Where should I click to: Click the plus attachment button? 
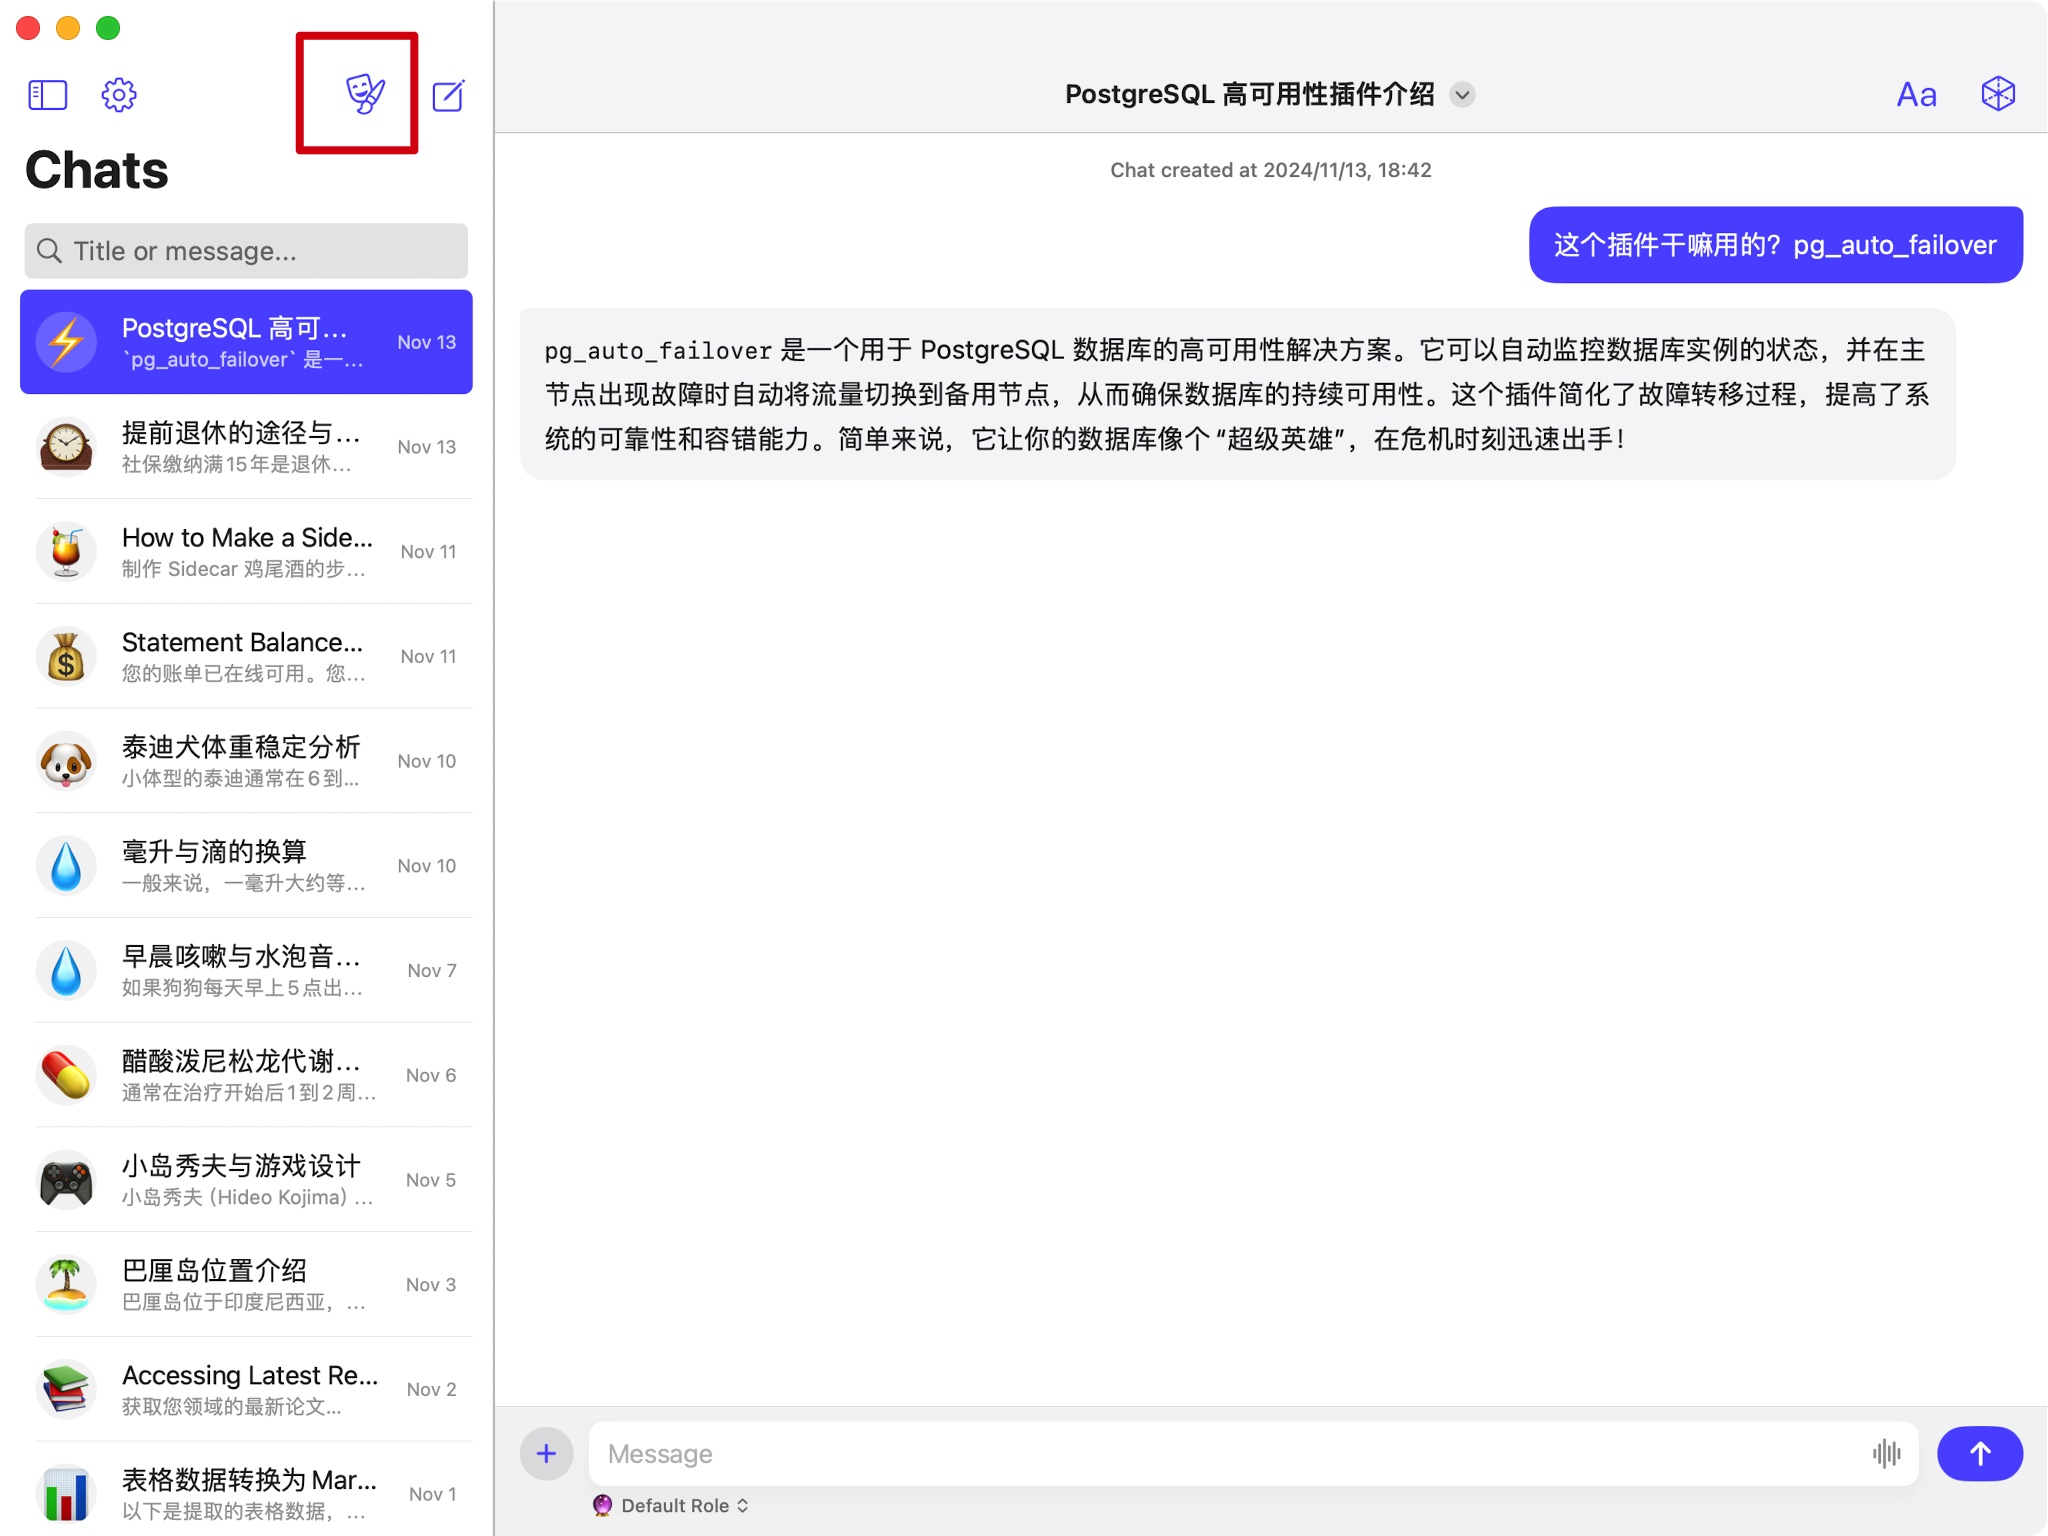[x=546, y=1453]
